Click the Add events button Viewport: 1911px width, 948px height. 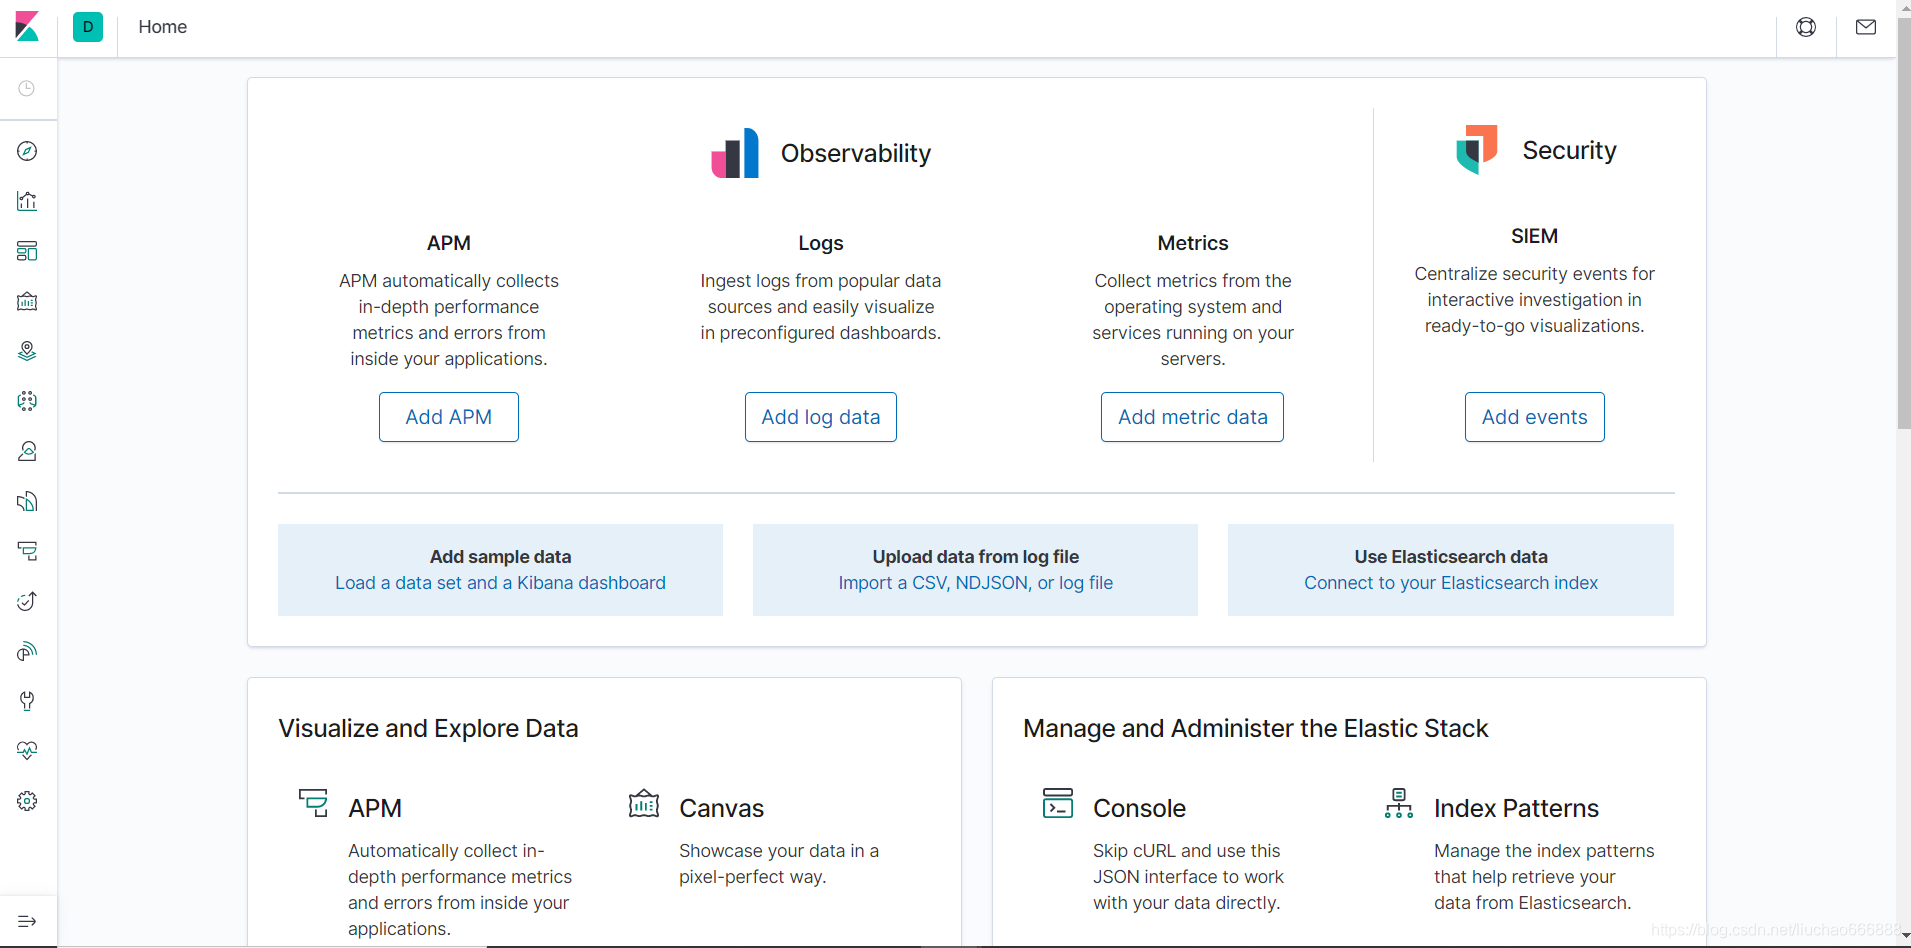pos(1535,417)
